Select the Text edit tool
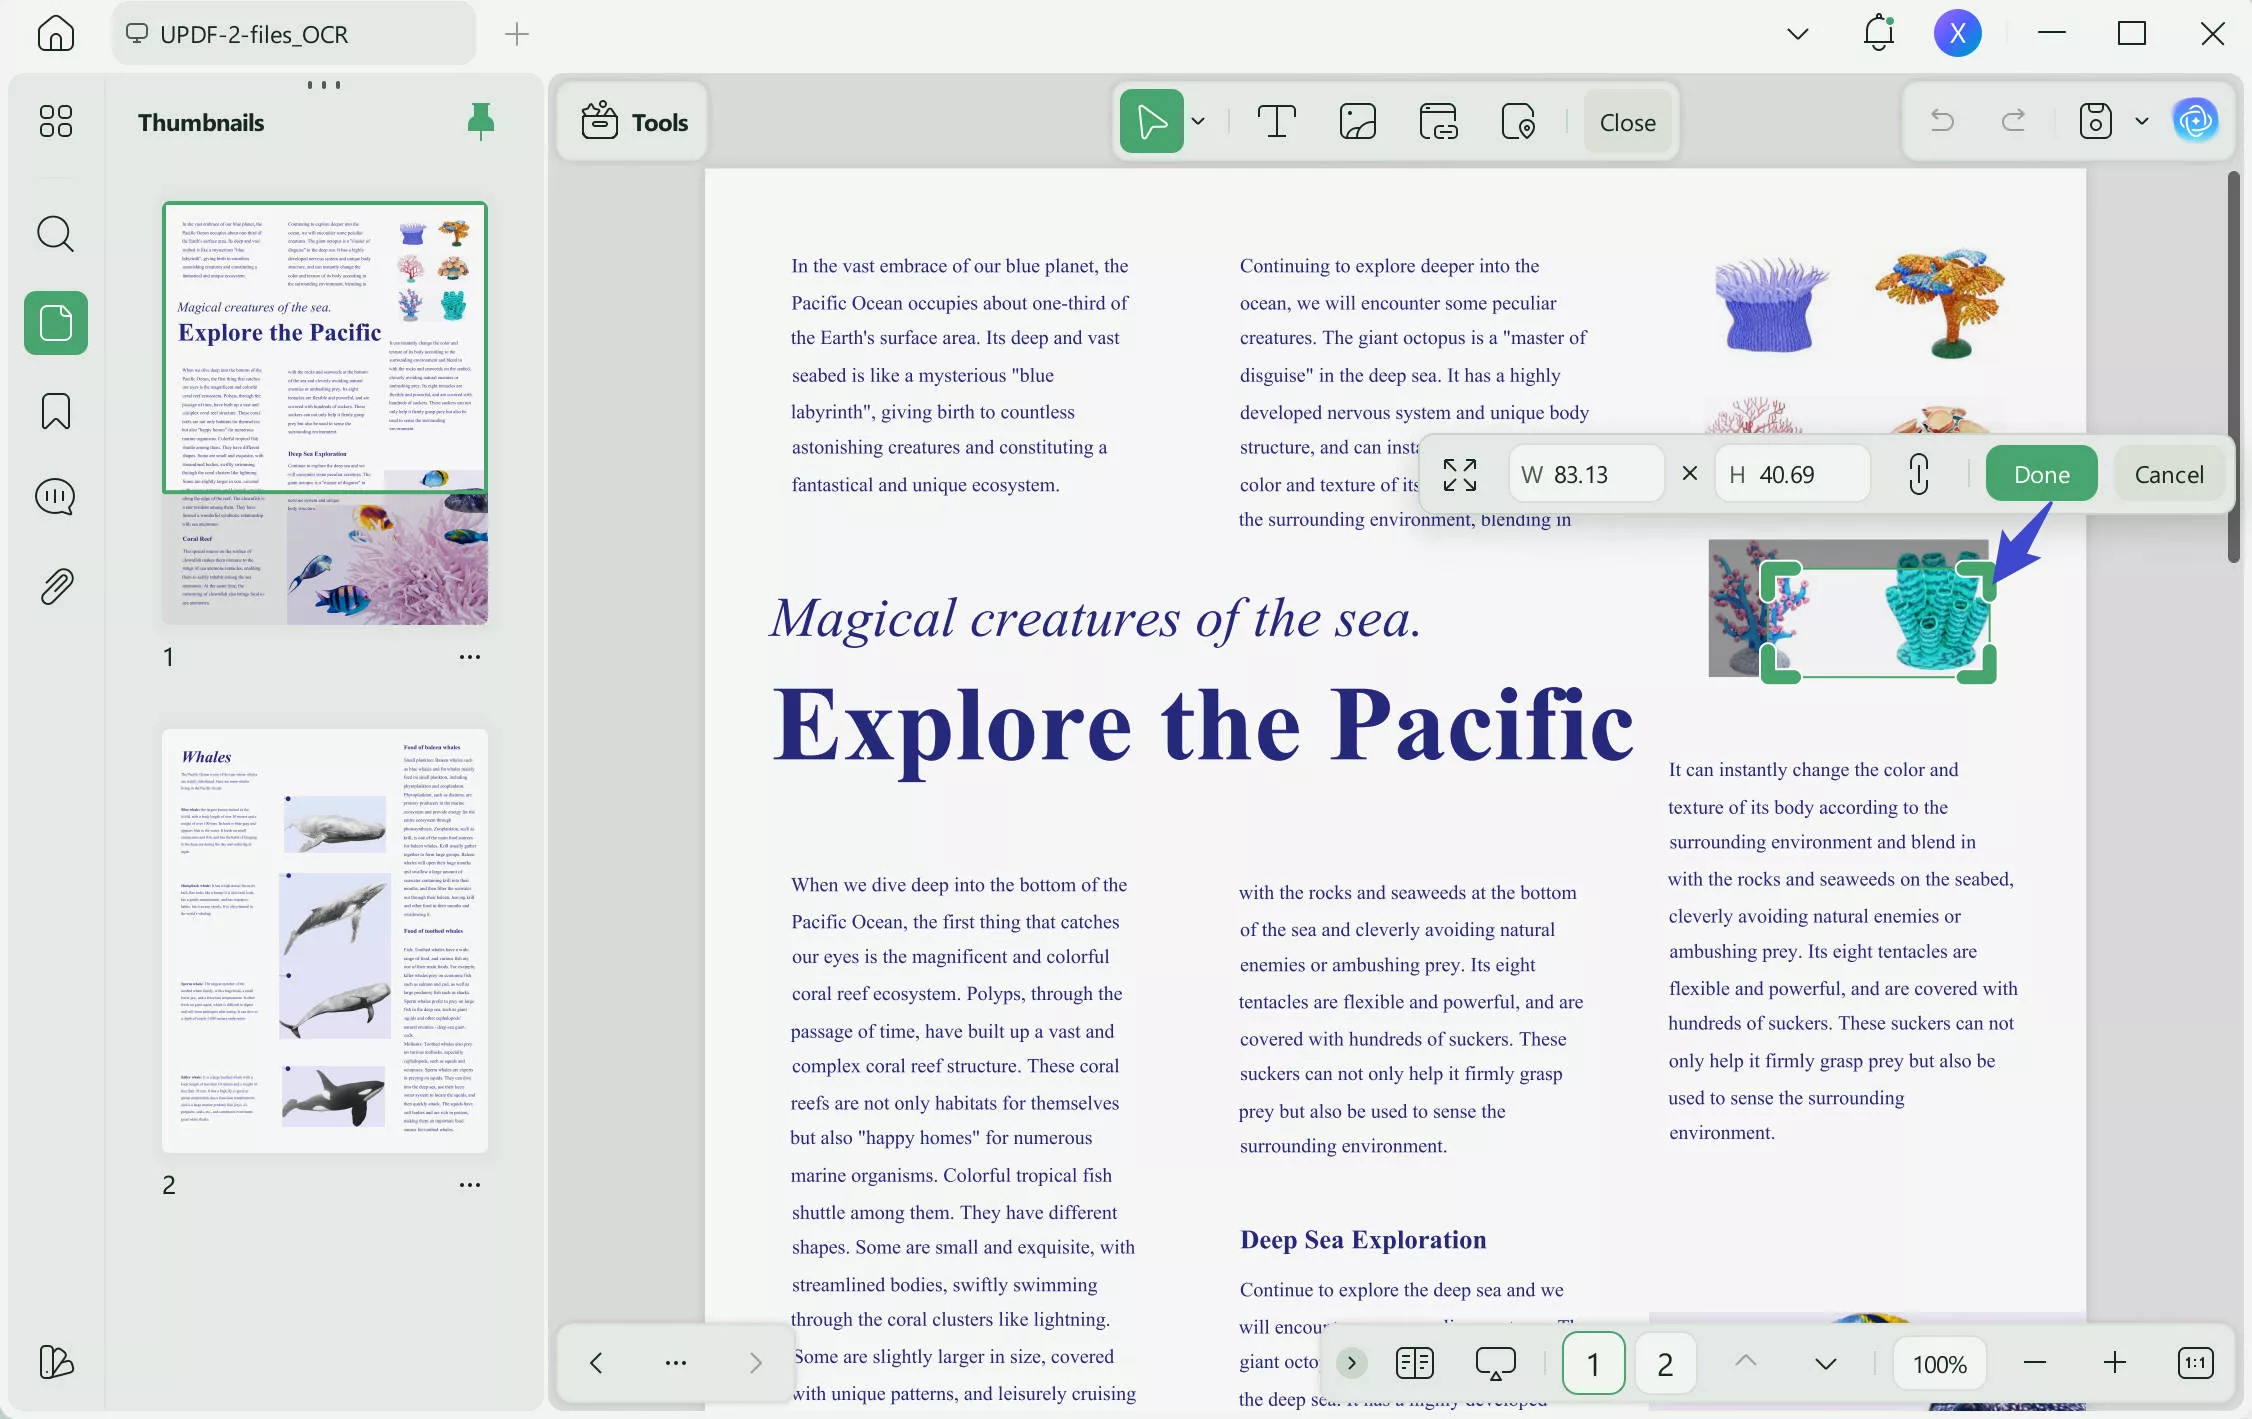Viewport: 2252px width, 1419px height. [1276, 122]
